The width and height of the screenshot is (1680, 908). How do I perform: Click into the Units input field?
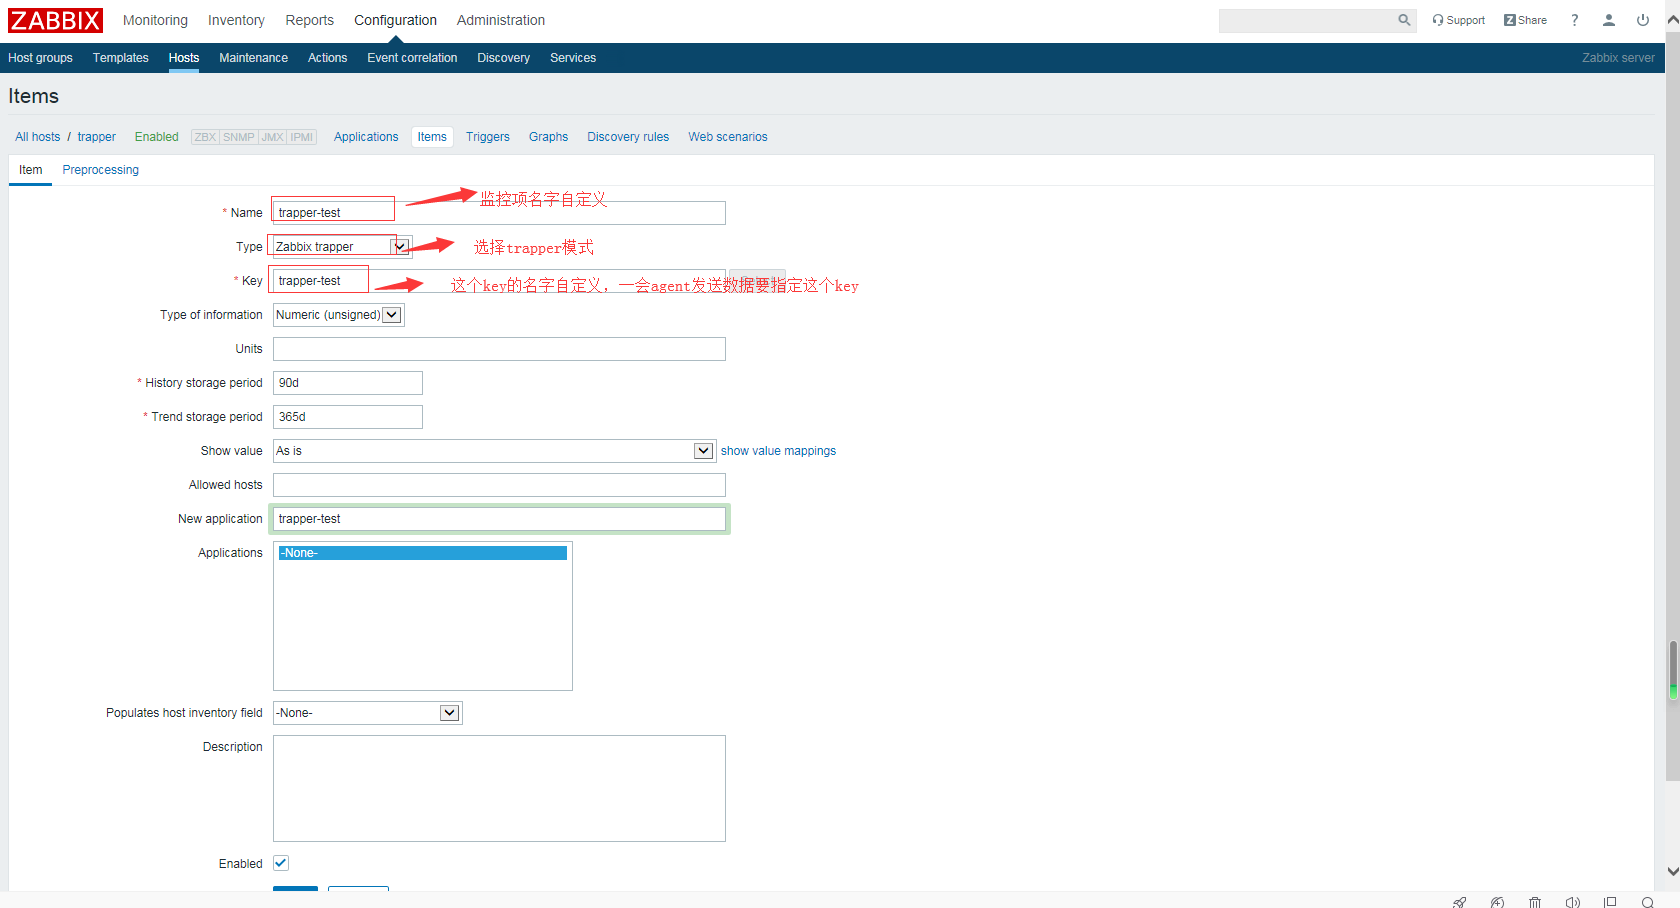pos(499,349)
